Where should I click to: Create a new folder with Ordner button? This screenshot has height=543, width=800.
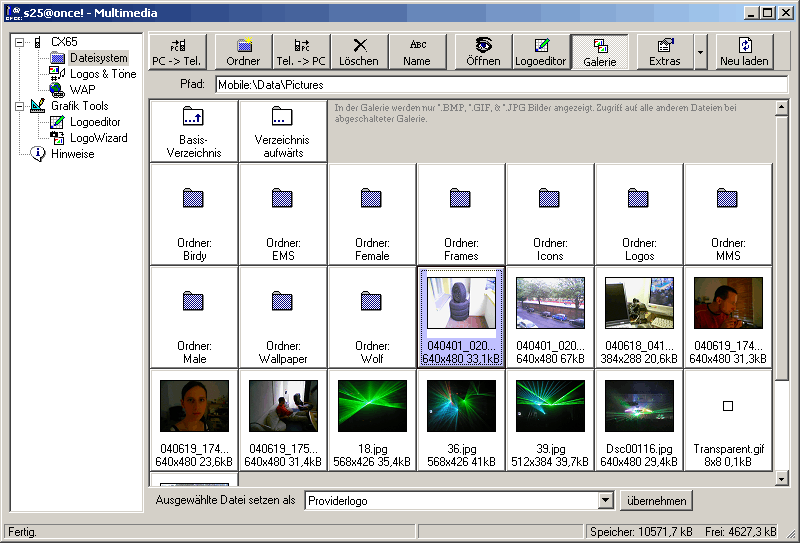243,52
